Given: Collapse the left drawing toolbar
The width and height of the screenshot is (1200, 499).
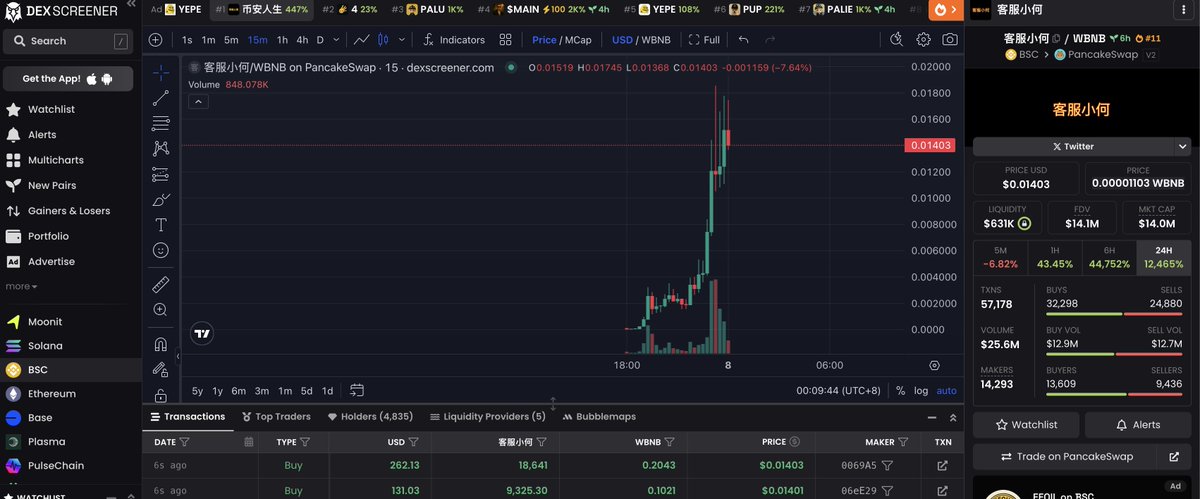Looking at the screenshot, I should click(x=178, y=356).
